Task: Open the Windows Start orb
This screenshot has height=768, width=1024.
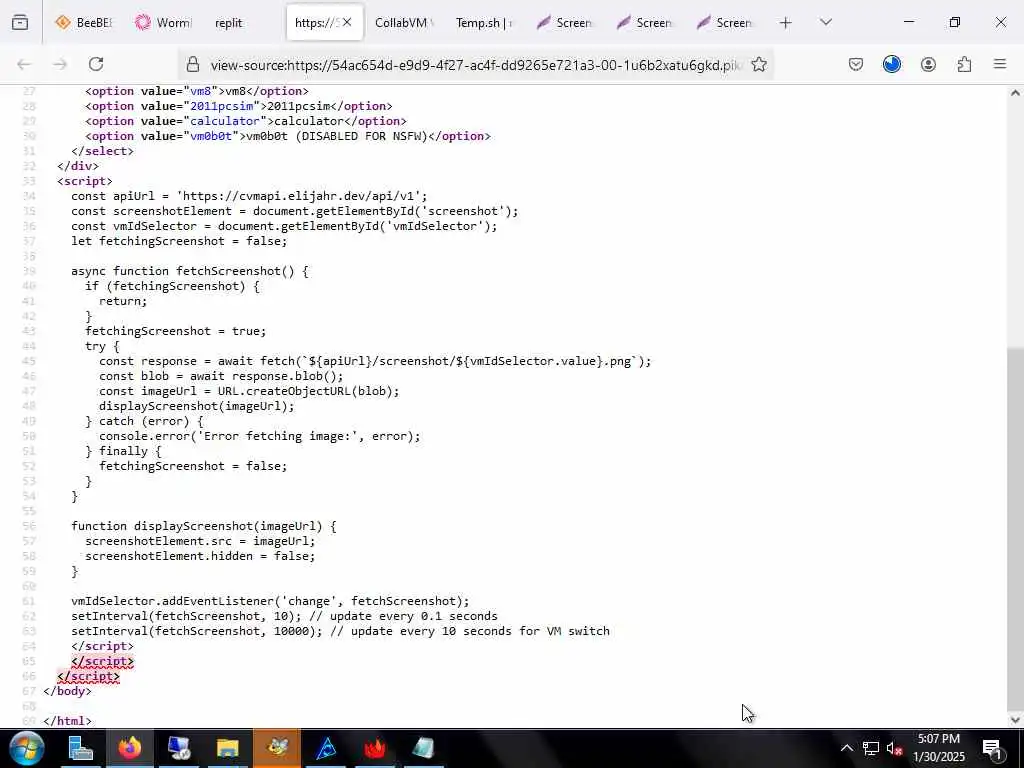Action: (27, 748)
